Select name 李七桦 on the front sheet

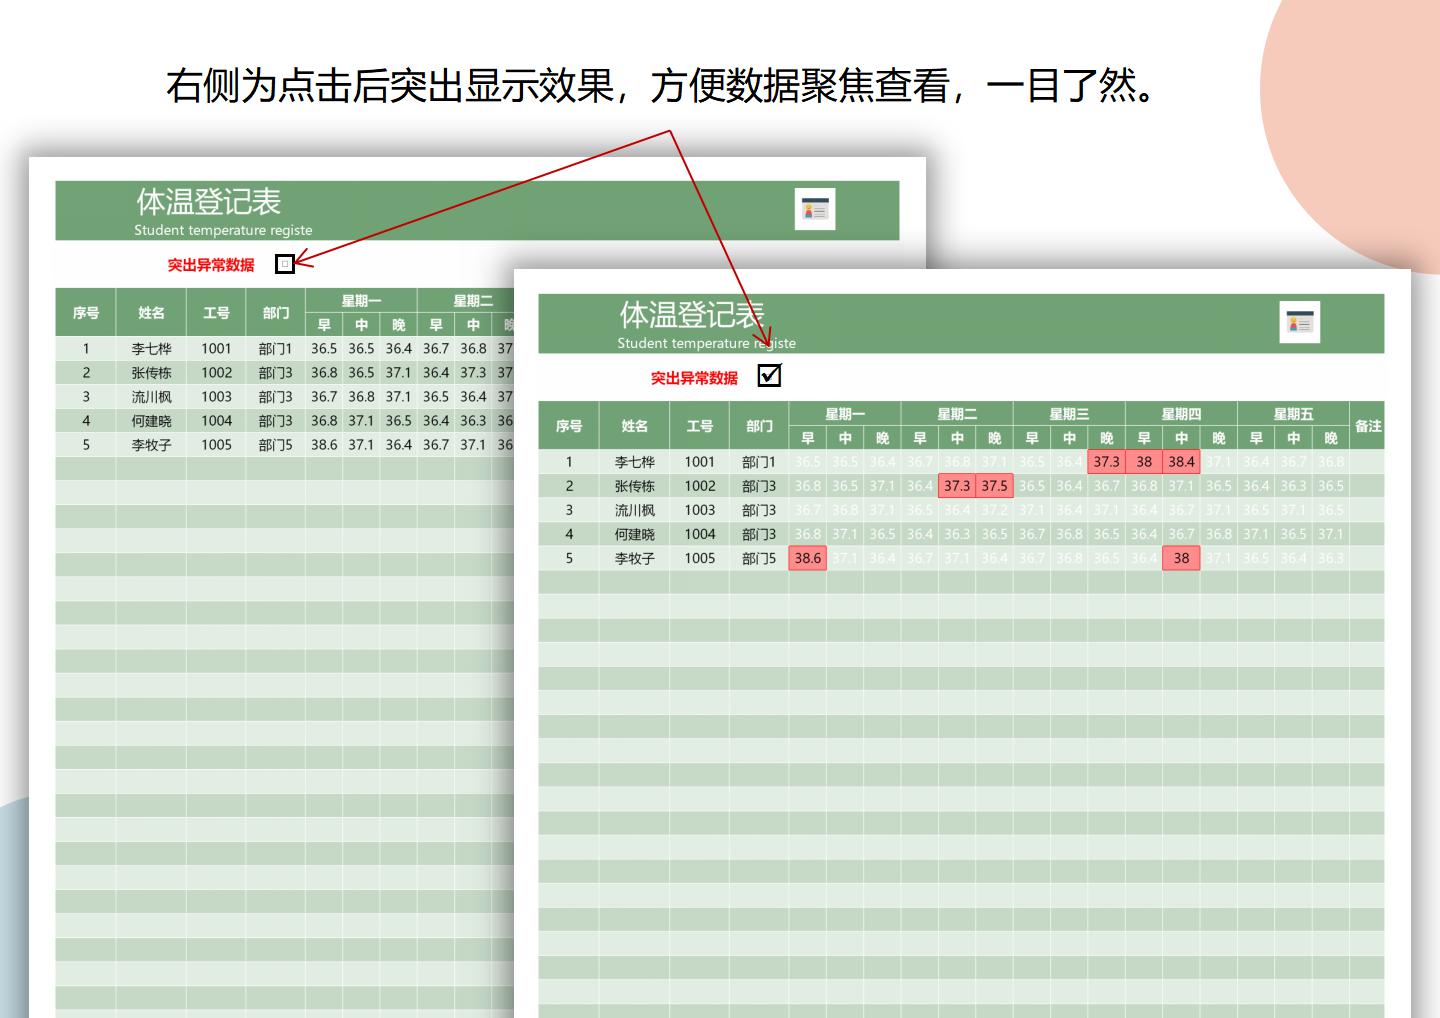tap(634, 462)
